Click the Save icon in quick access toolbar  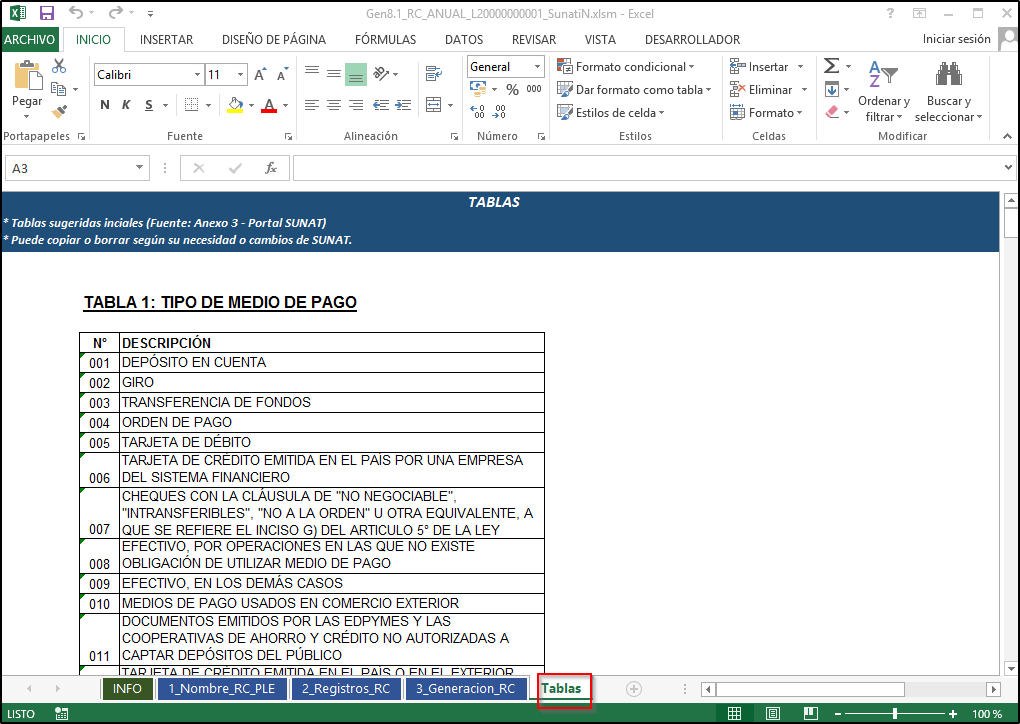click(x=46, y=14)
